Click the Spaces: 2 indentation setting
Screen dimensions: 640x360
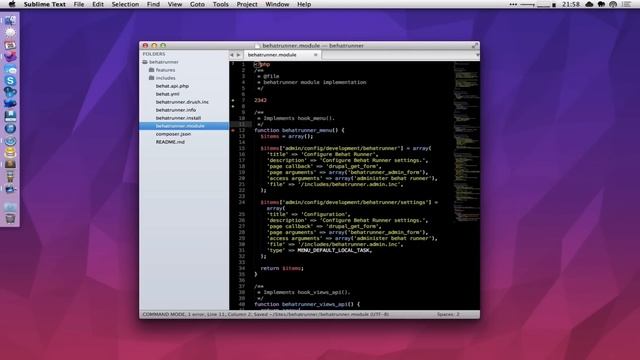click(x=448, y=314)
